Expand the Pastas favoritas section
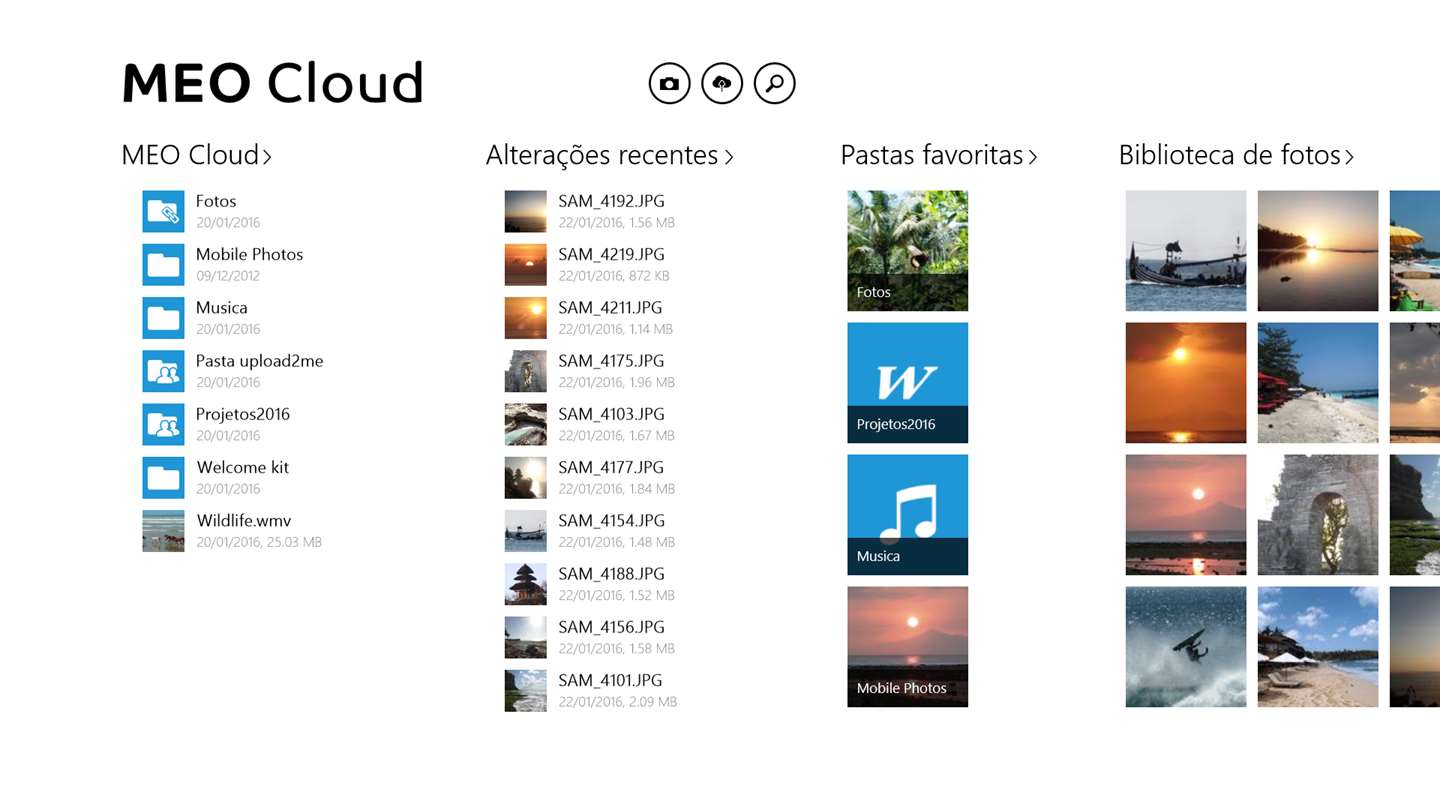The width and height of the screenshot is (1440, 810). [x=938, y=156]
